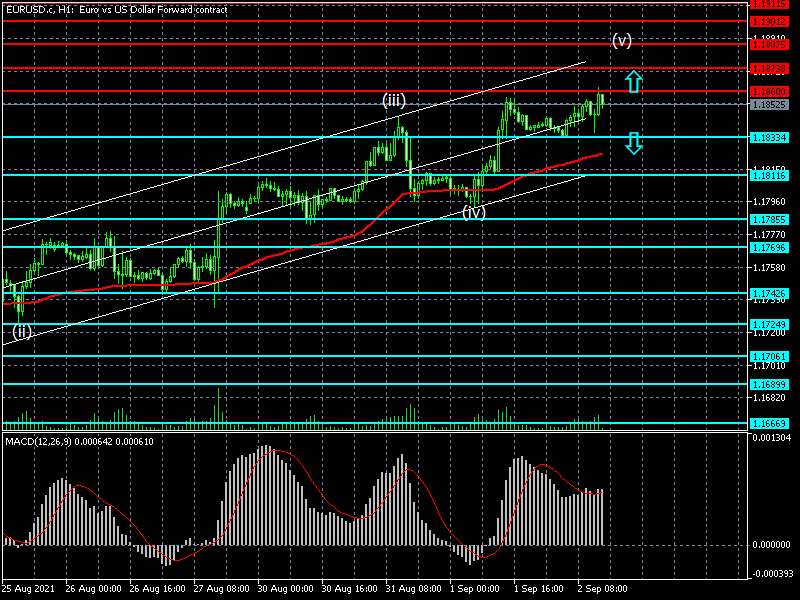Click the 1.18334 cyan price tag
Screen dimensions: 800x600
(x=773, y=137)
